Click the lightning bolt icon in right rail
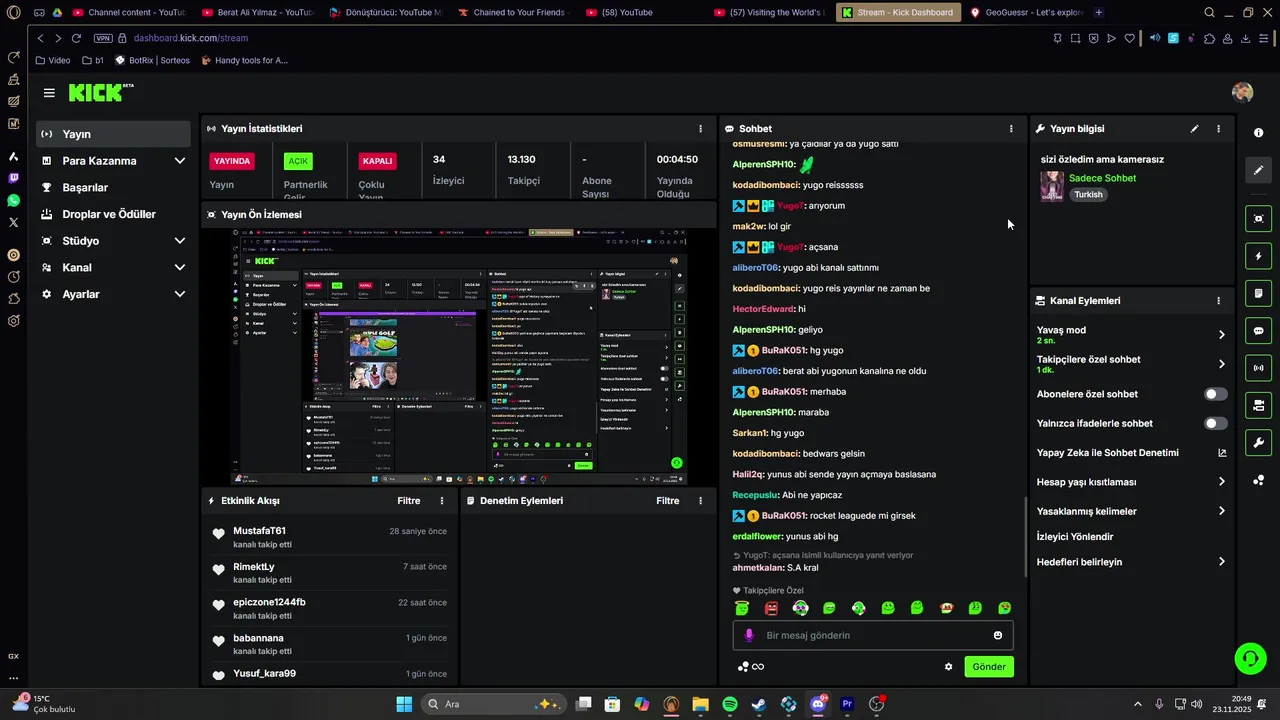Screen dimensions: 1280x720 [x=1258, y=256]
